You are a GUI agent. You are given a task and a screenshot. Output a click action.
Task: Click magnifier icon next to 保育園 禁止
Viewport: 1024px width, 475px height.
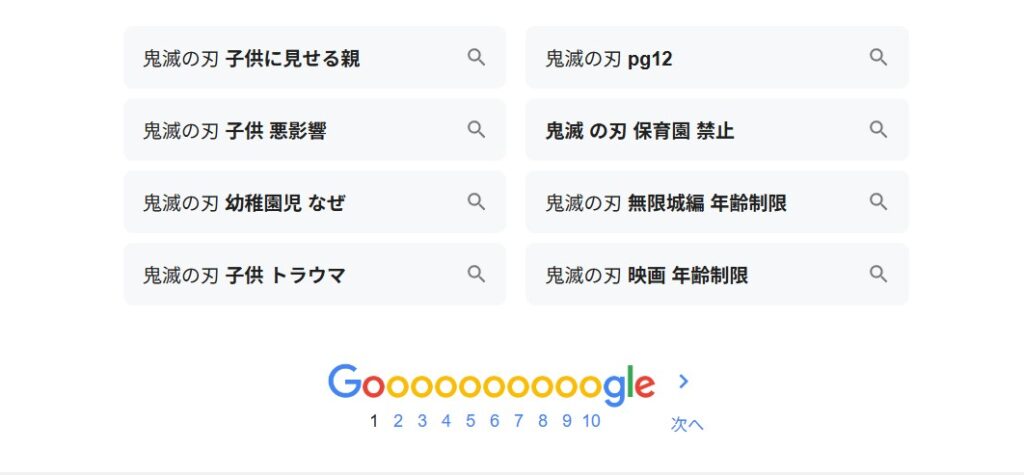pos(878,129)
